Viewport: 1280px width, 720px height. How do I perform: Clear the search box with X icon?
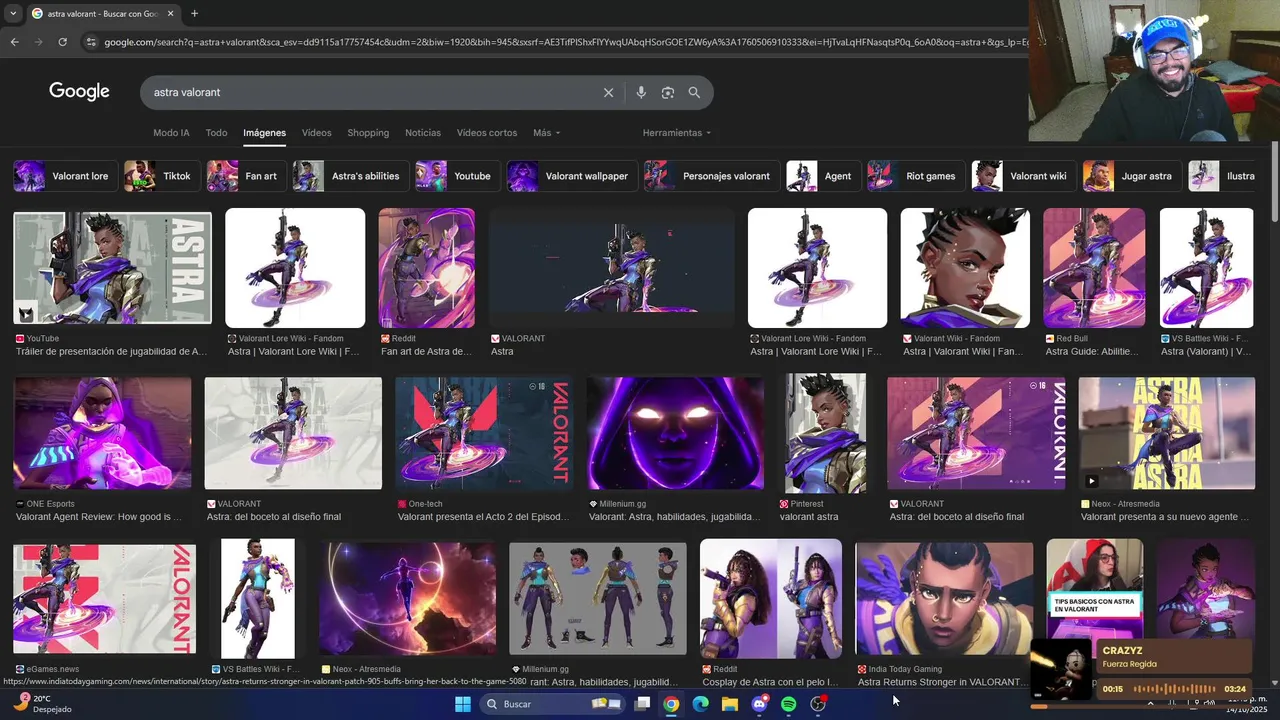(608, 92)
